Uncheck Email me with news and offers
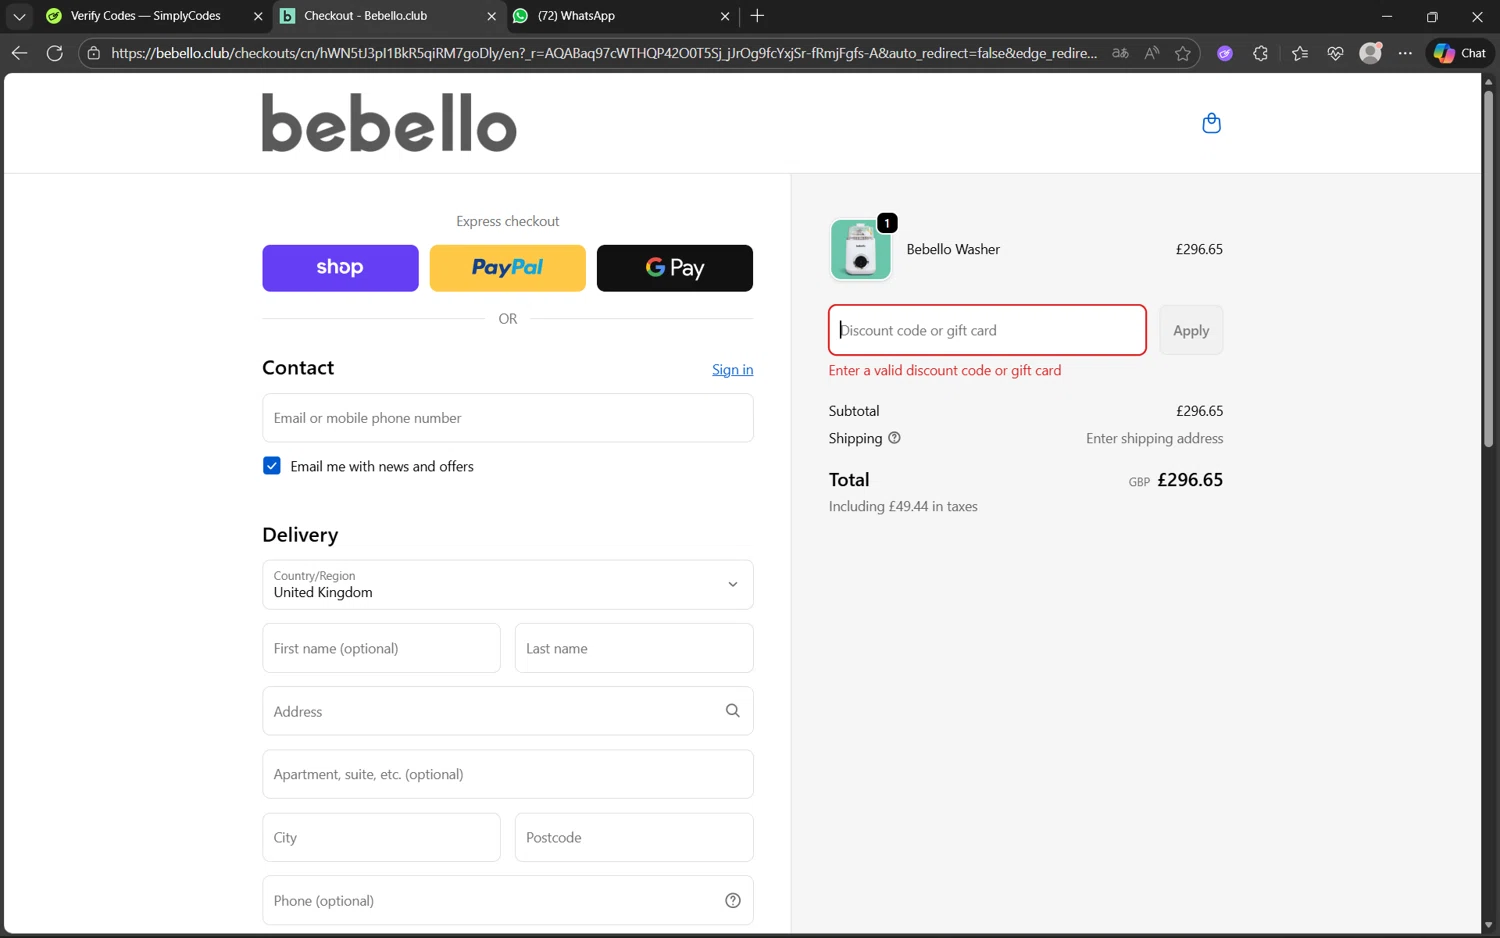This screenshot has width=1500, height=938. [271, 466]
